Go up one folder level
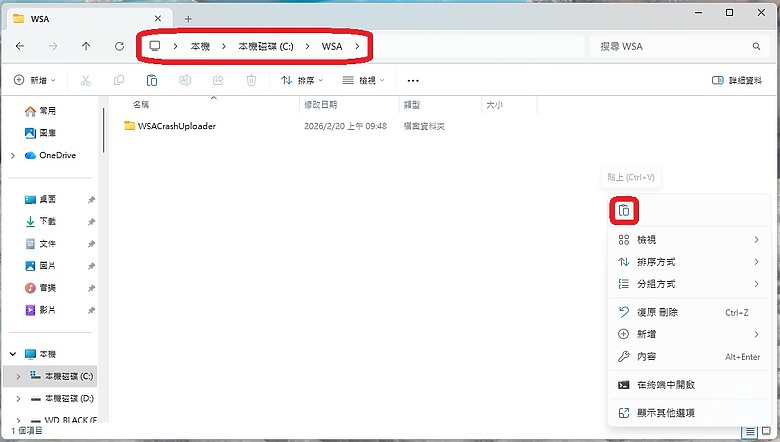The height and width of the screenshot is (442, 780). point(86,46)
